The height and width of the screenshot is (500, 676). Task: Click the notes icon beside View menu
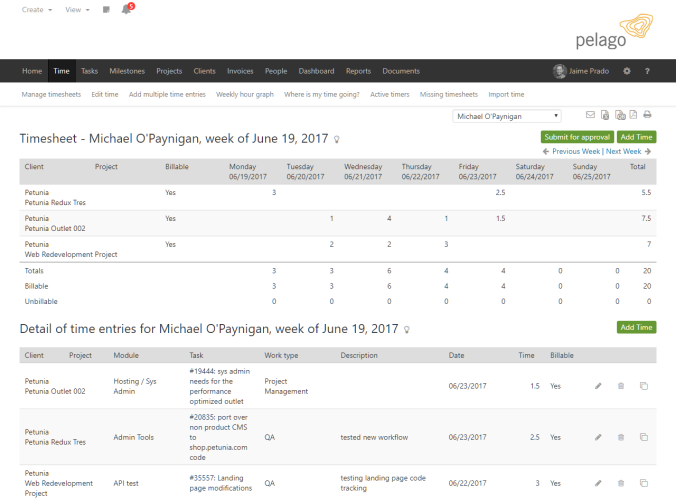[x=106, y=9]
